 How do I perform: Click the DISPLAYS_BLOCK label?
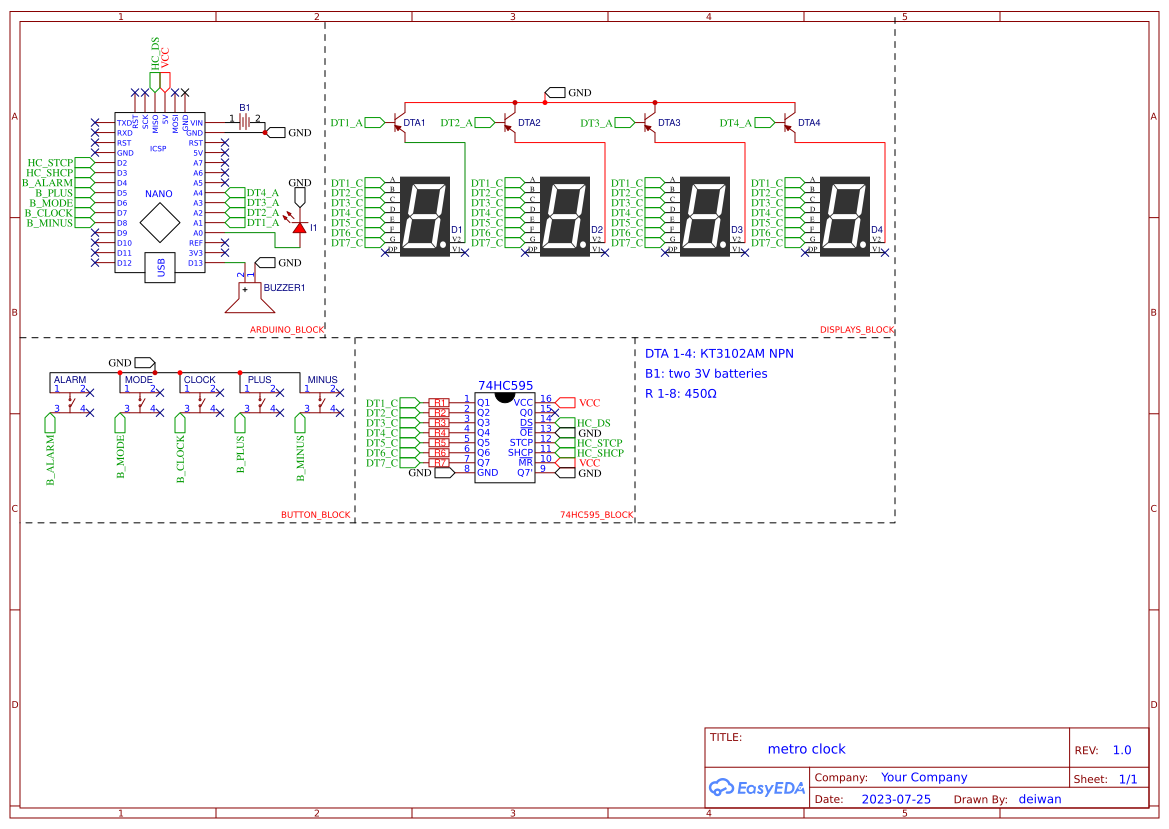tap(857, 330)
